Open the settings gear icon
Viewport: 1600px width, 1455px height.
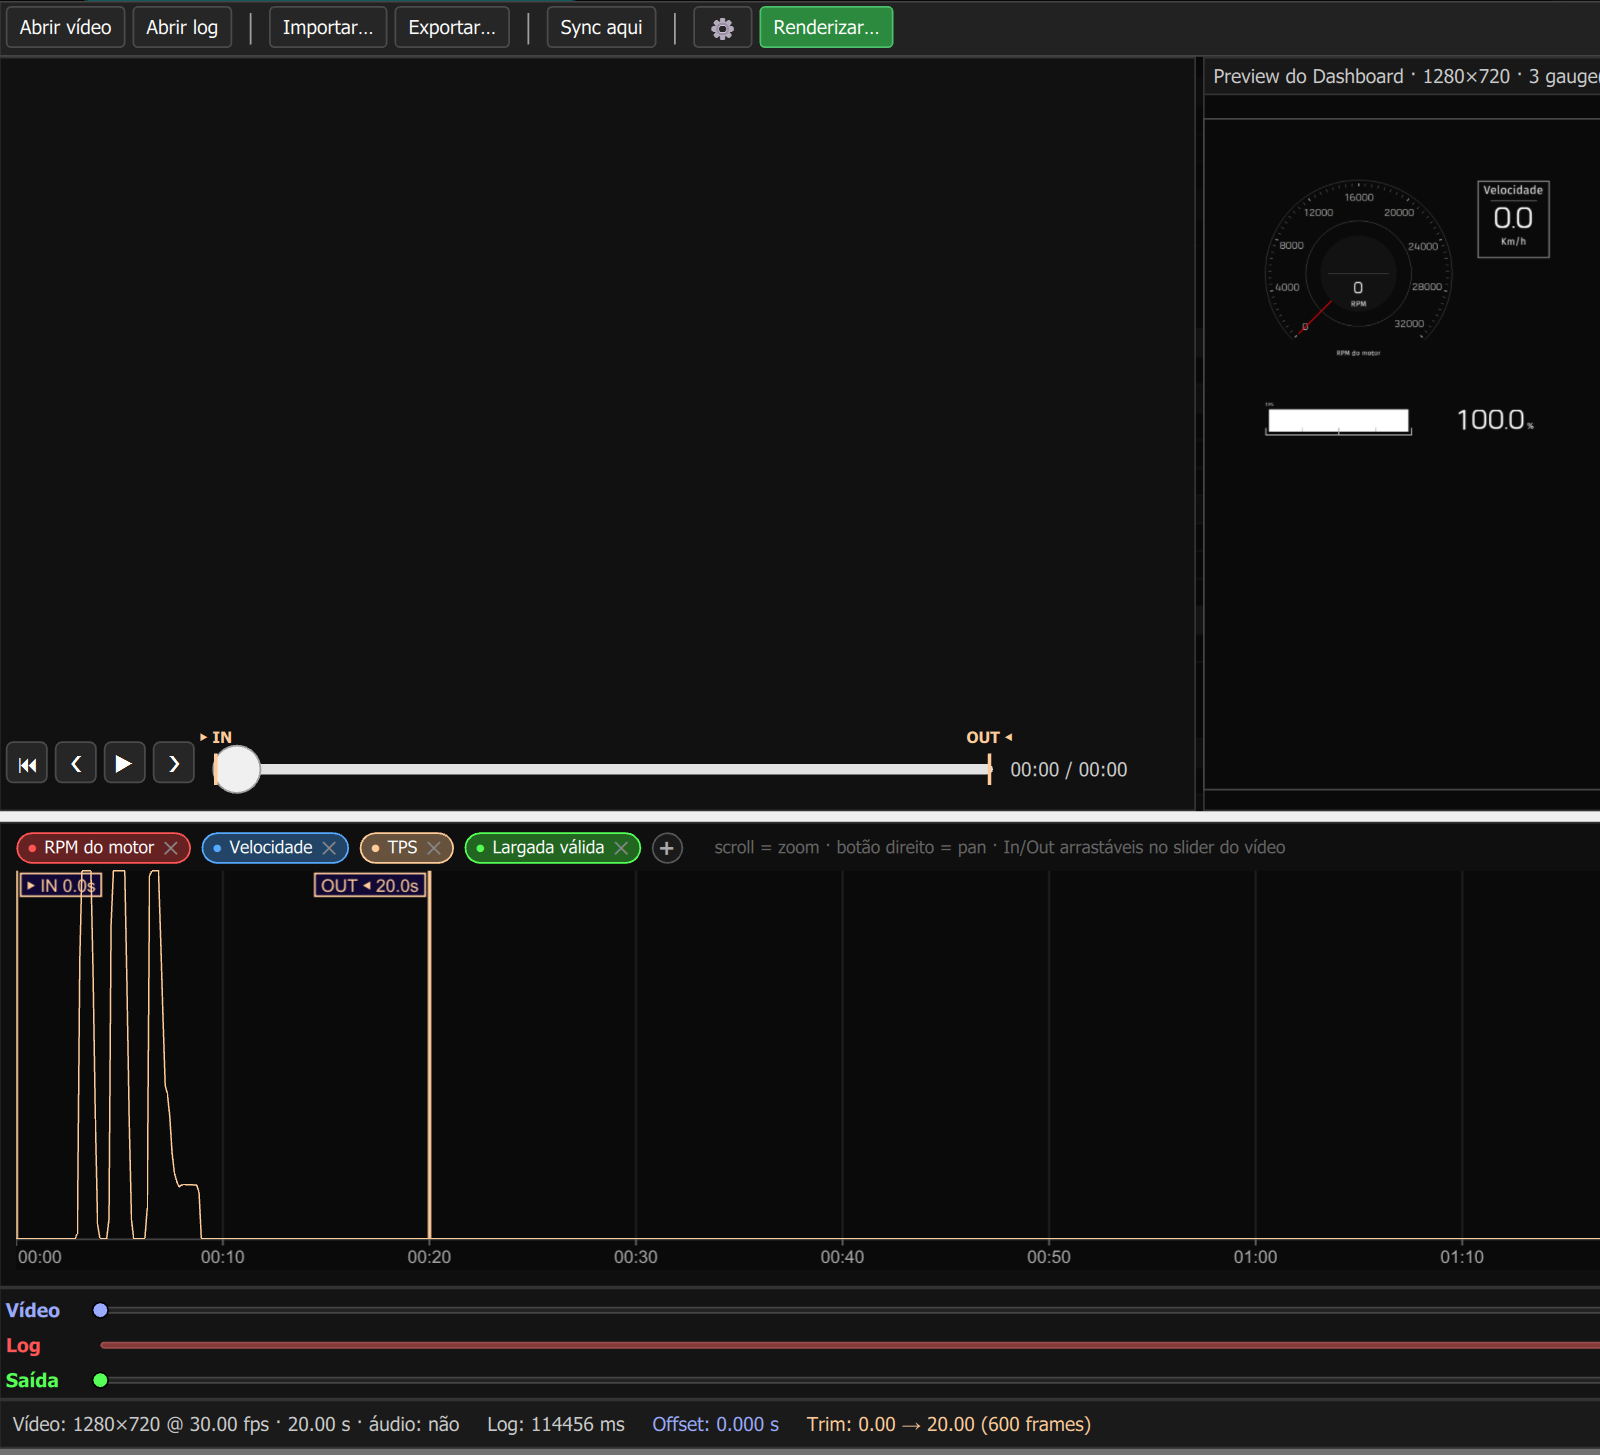[x=722, y=28]
